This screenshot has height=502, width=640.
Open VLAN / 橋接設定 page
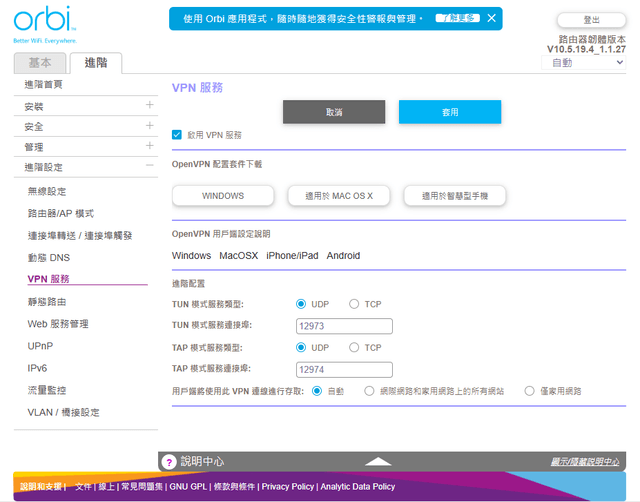coord(63,412)
